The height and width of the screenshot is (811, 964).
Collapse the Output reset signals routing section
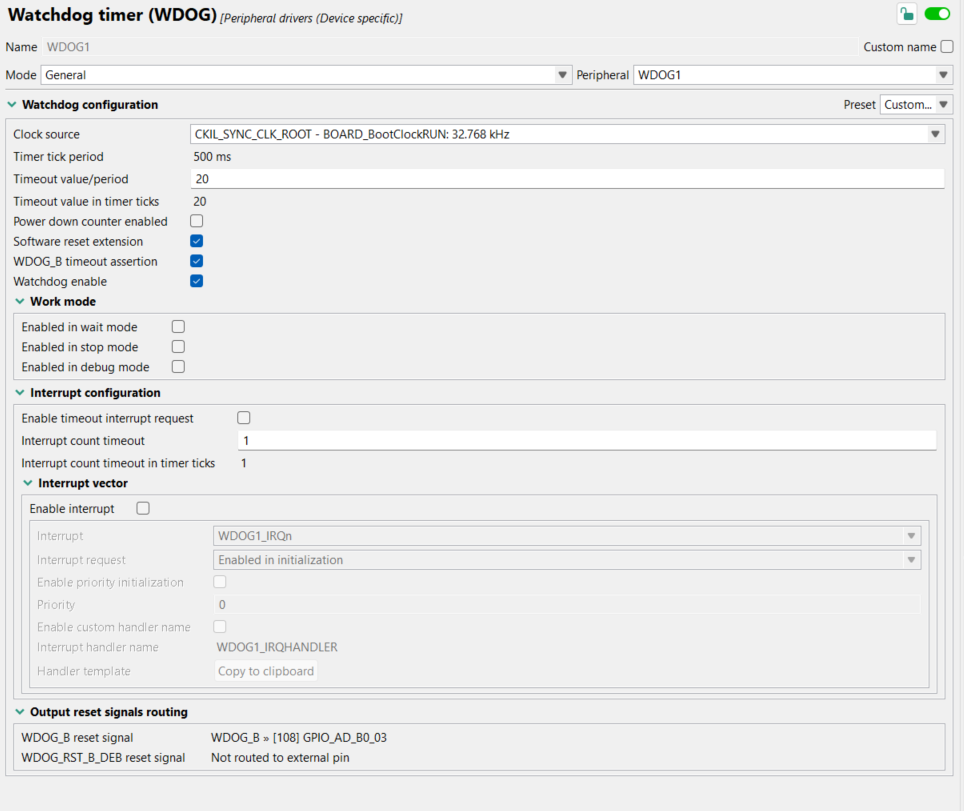pos(19,711)
